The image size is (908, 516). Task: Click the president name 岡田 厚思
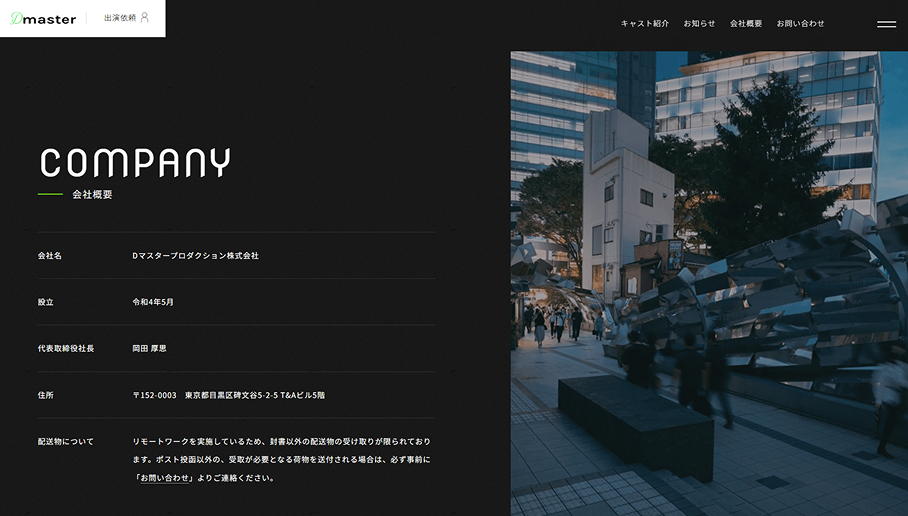coord(150,349)
